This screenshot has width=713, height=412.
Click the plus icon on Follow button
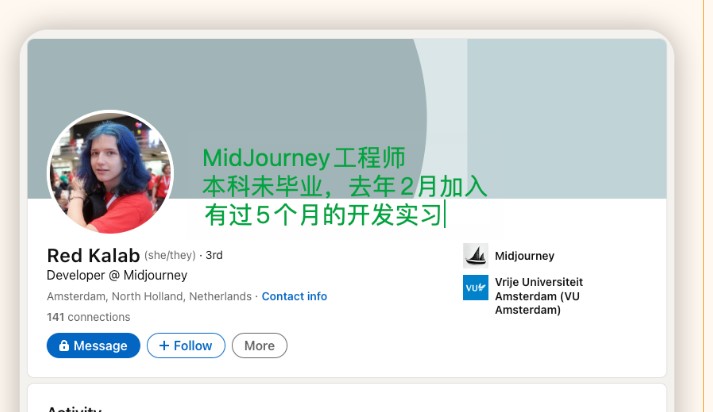[x=164, y=346]
